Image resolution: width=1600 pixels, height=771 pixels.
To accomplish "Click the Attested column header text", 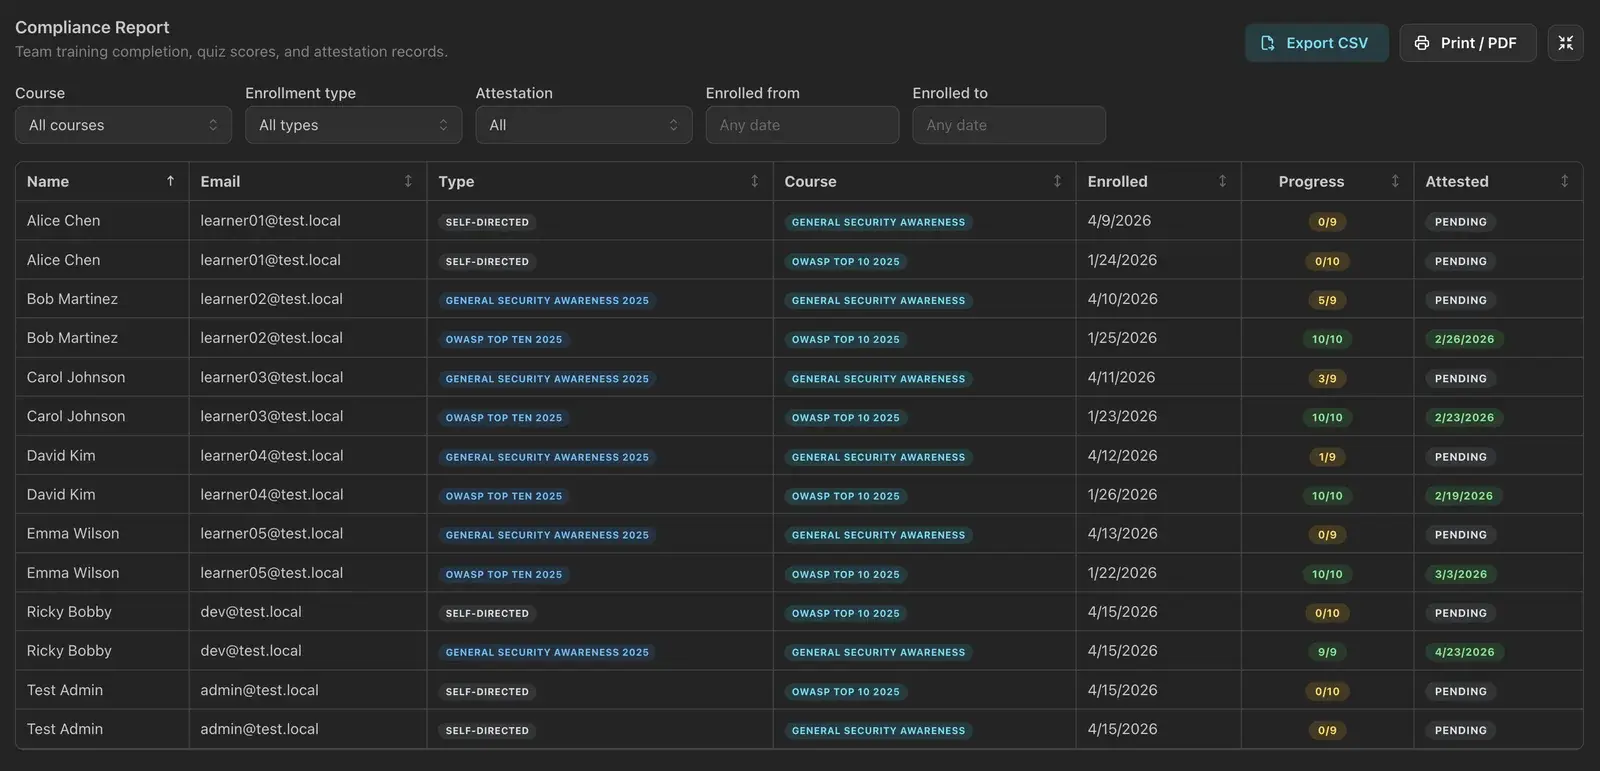I will tap(1457, 181).
